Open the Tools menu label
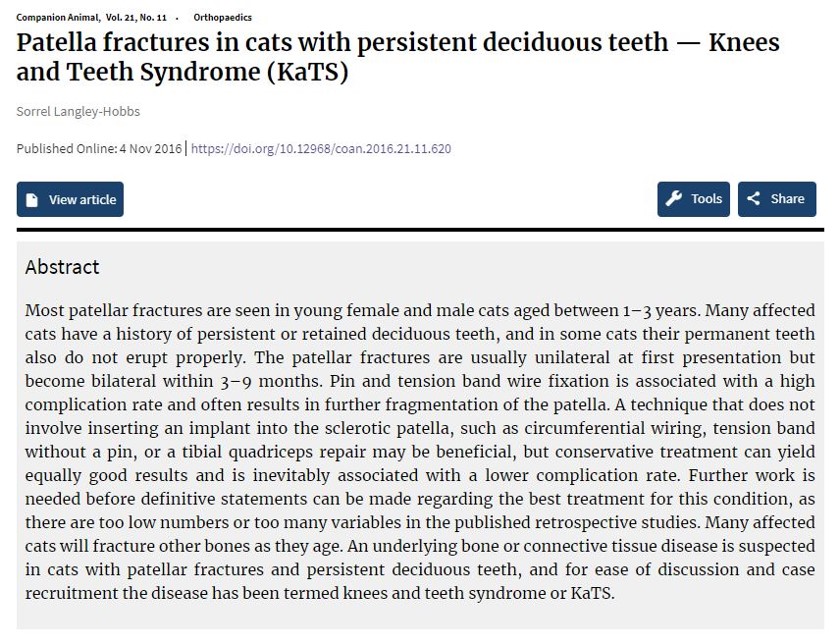840x644 pixels. tap(707, 199)
